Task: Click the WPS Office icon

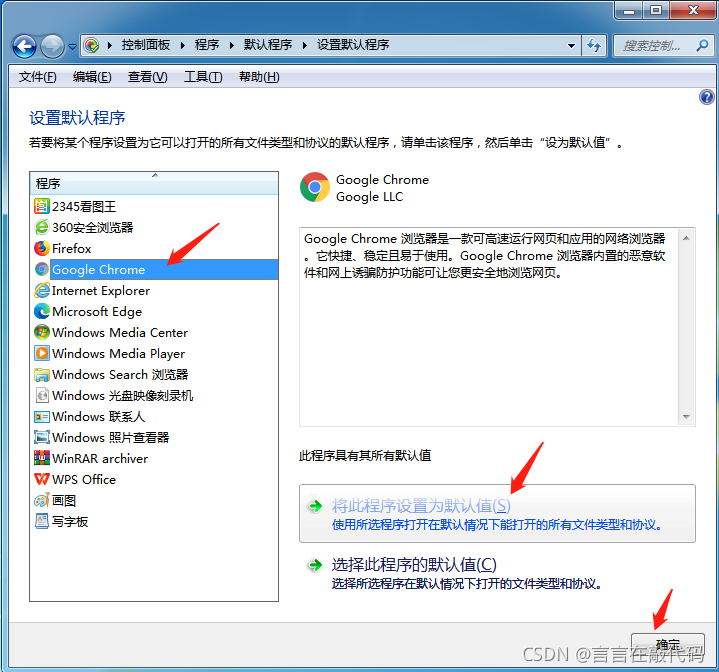Action: pos(42,479)
